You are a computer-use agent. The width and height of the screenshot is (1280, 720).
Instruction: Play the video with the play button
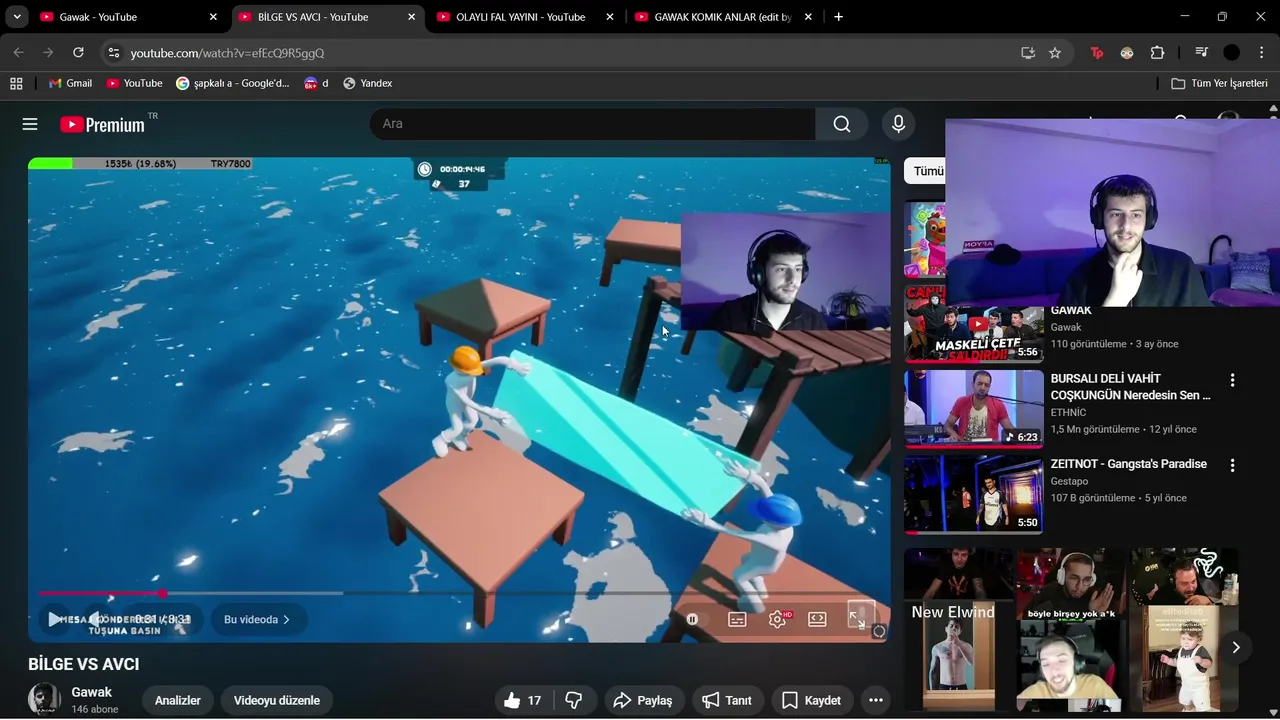tap(55, 620)
